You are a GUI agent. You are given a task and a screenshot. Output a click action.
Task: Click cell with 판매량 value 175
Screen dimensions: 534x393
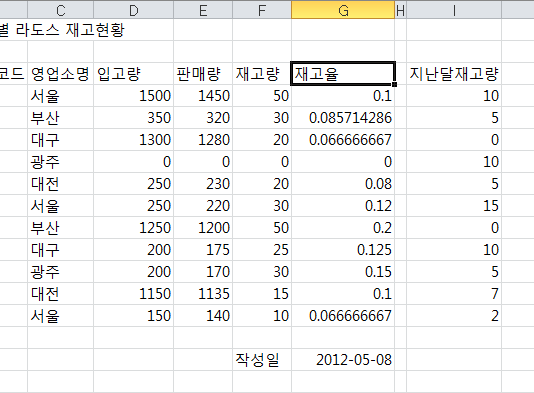[x=203, y=250]
